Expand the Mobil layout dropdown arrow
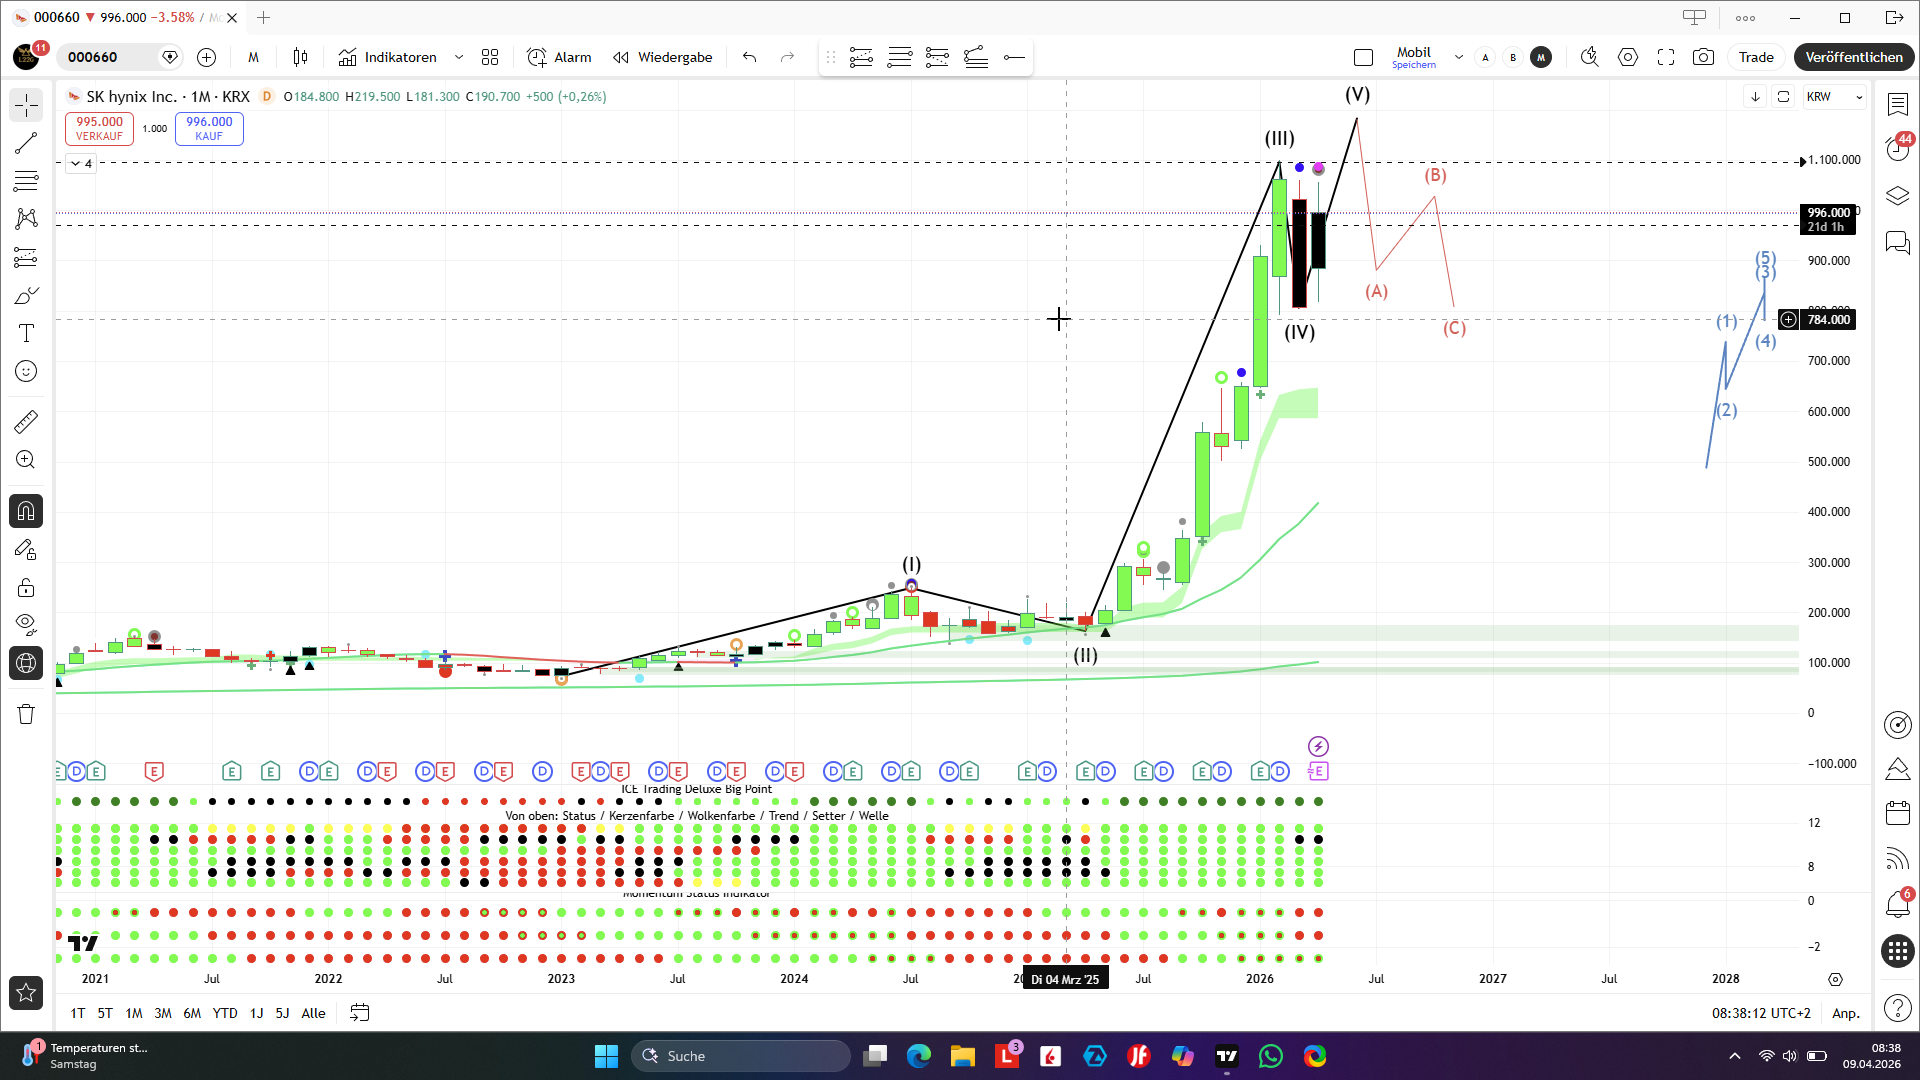The image size is (1920, 1080). tap(1459, 57)
